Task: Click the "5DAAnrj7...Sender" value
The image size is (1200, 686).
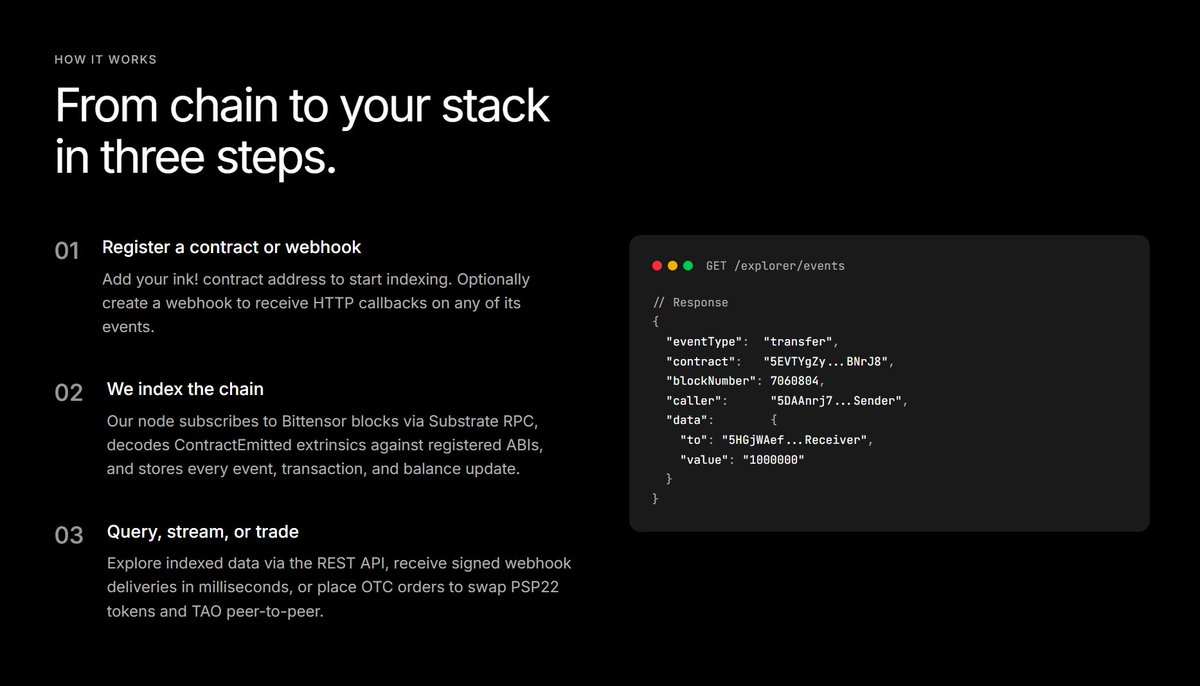Action: [838, 400]
